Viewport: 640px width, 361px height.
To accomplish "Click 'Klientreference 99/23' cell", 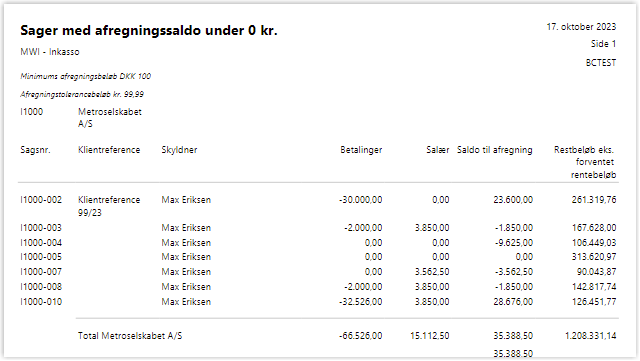I will click(109, 206).
